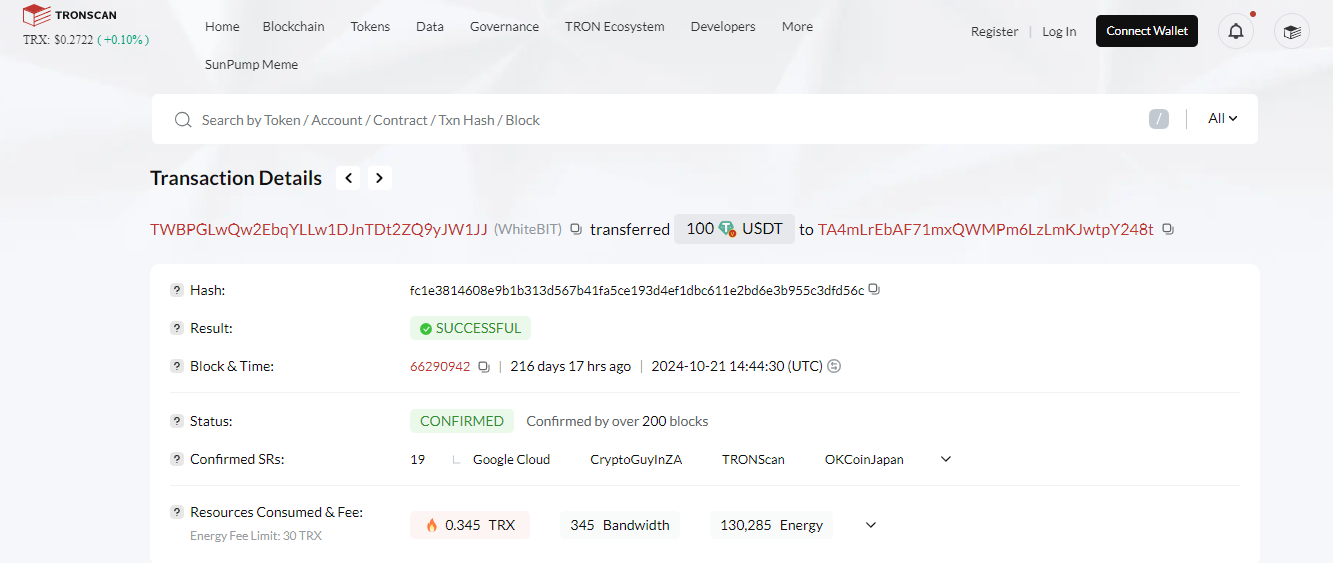Click the transaction hash string
The width and height of the screenshot is (1333, 563).
point(637,291)
